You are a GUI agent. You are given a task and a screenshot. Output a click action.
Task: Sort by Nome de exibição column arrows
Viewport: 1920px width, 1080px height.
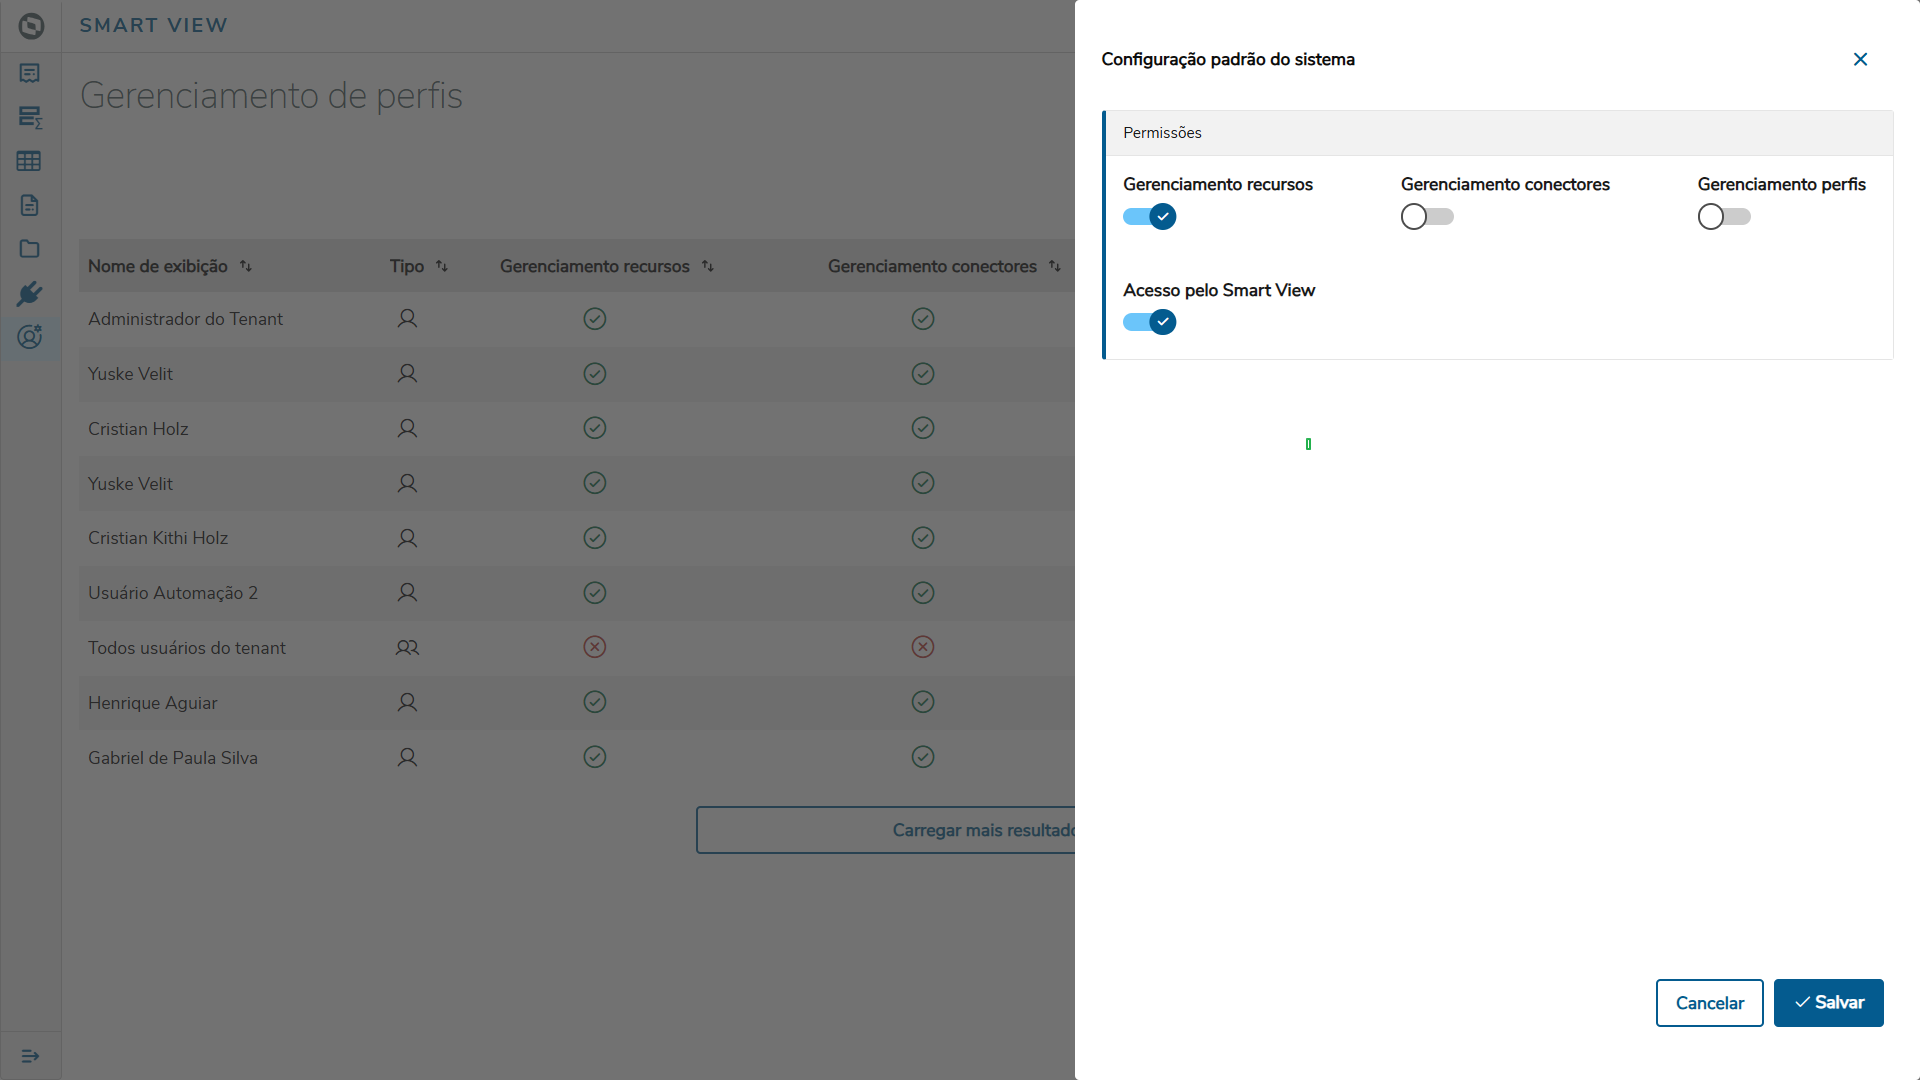(x=246, y=266)
